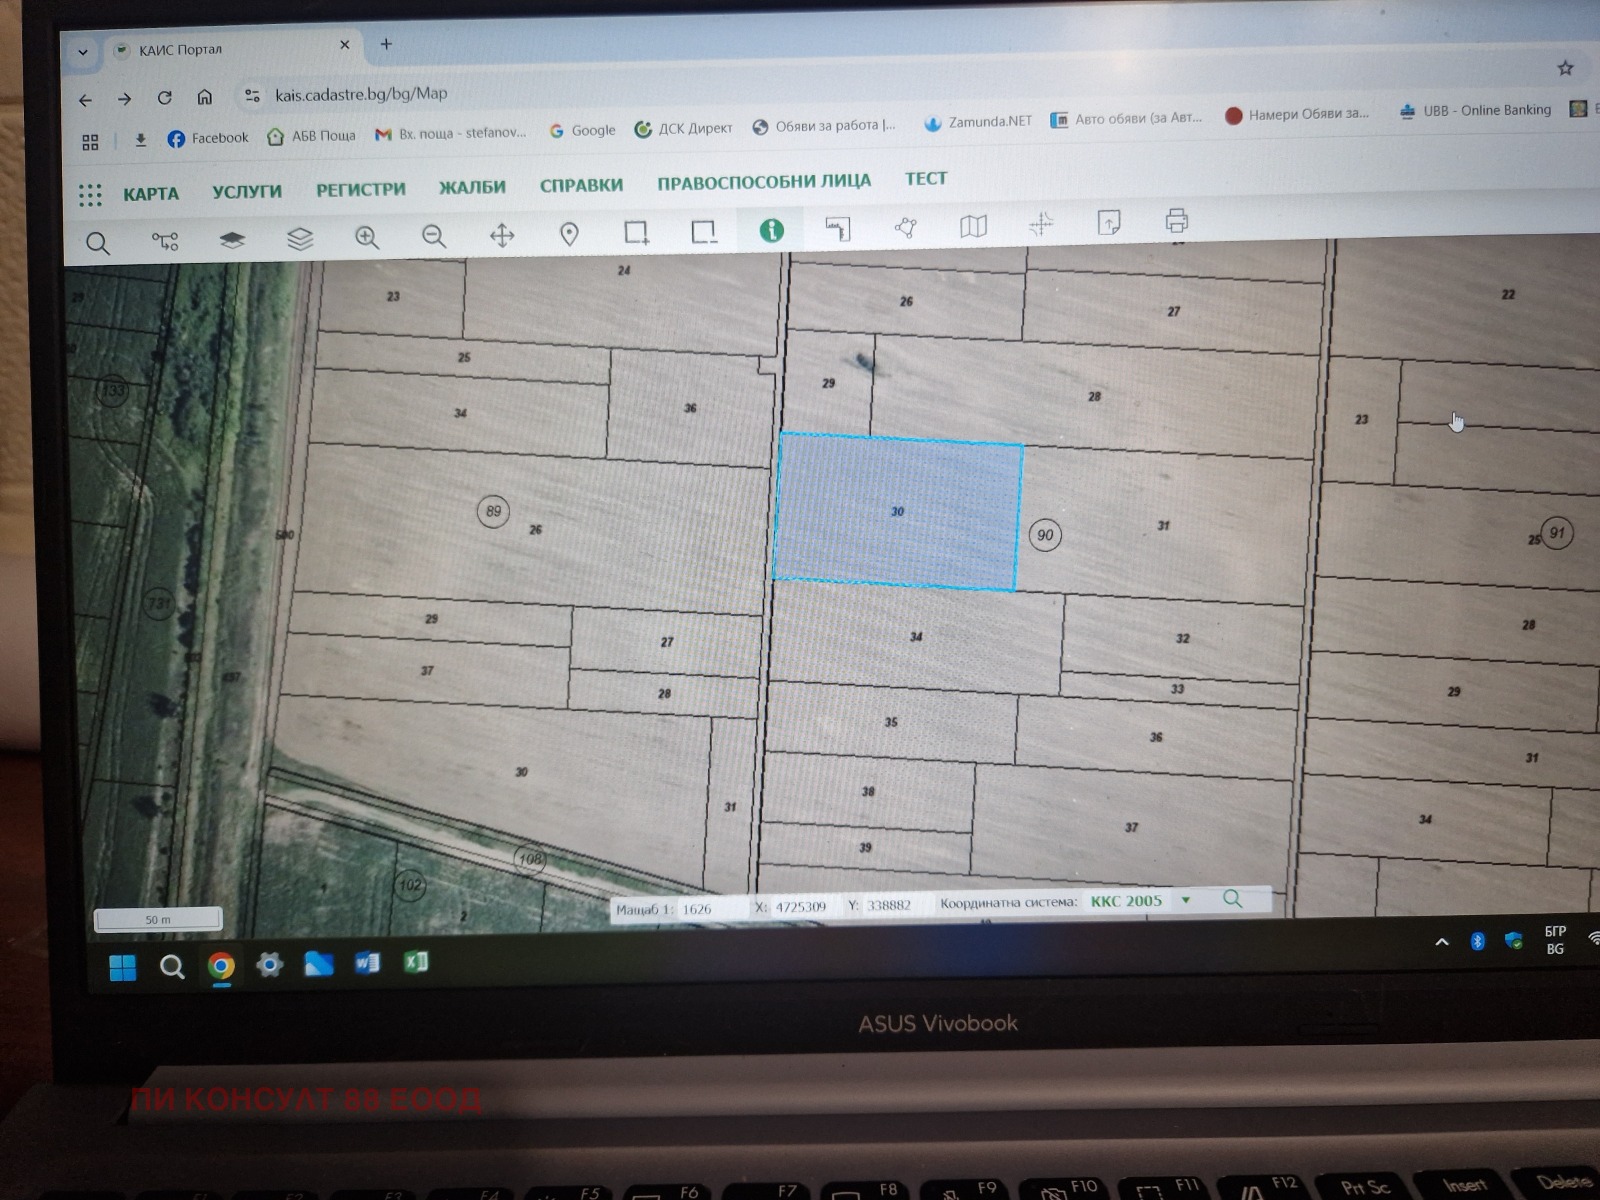1600x1200 pixels.
Task: Bookmark this page with the star icon
Action: tap(1565, 68)
